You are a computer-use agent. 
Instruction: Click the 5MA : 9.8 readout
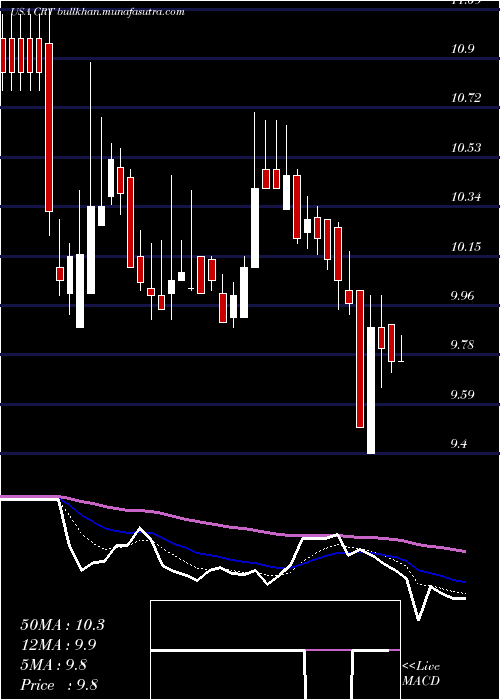[x=54, y=665]
